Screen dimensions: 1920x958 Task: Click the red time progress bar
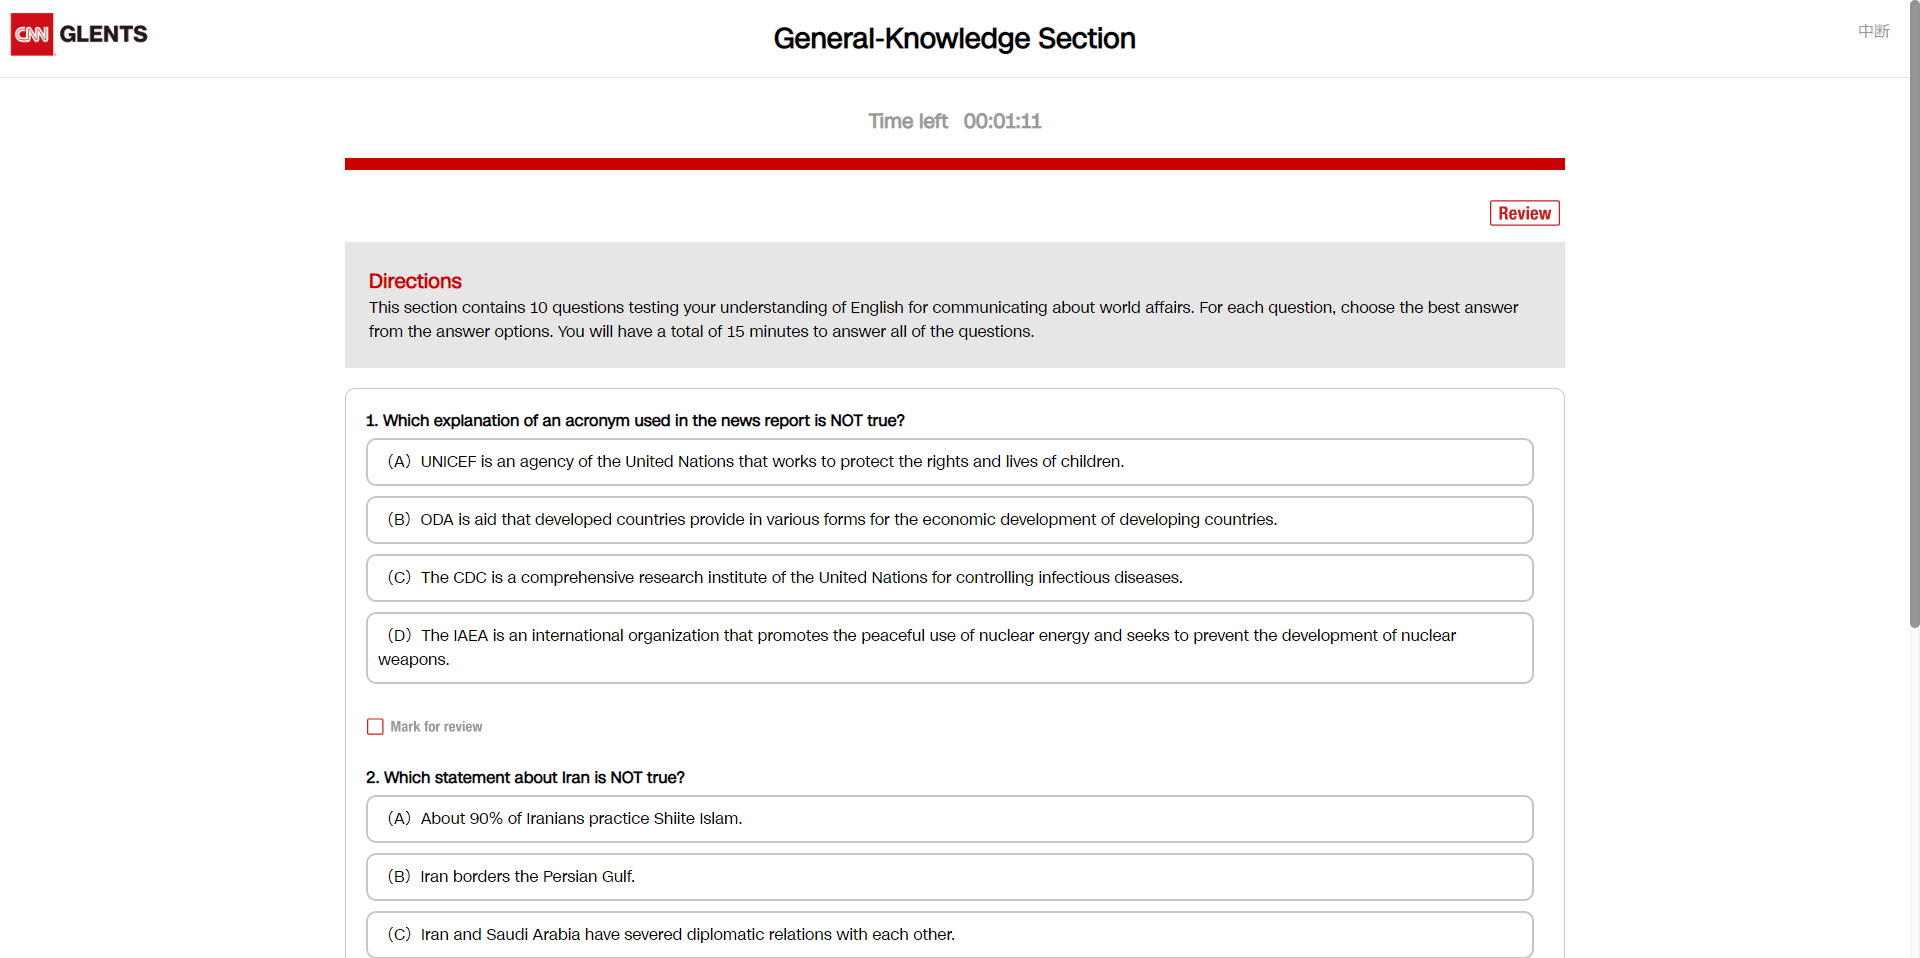pos(954,164)
